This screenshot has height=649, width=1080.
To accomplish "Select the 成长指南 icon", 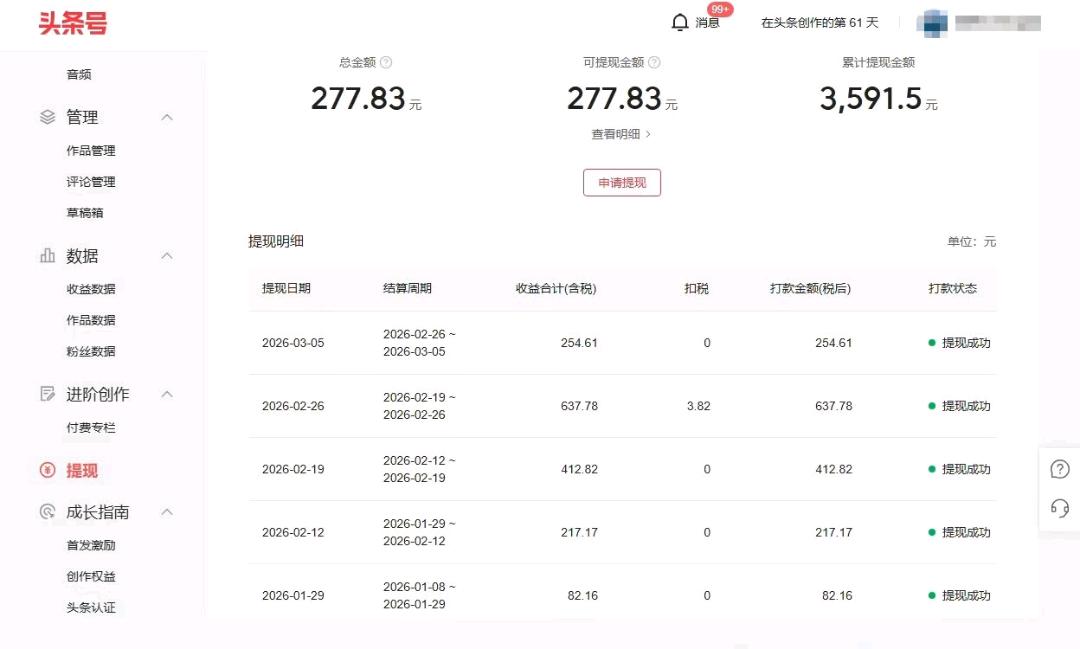I will pyautogui.click(x=47, y=512).
